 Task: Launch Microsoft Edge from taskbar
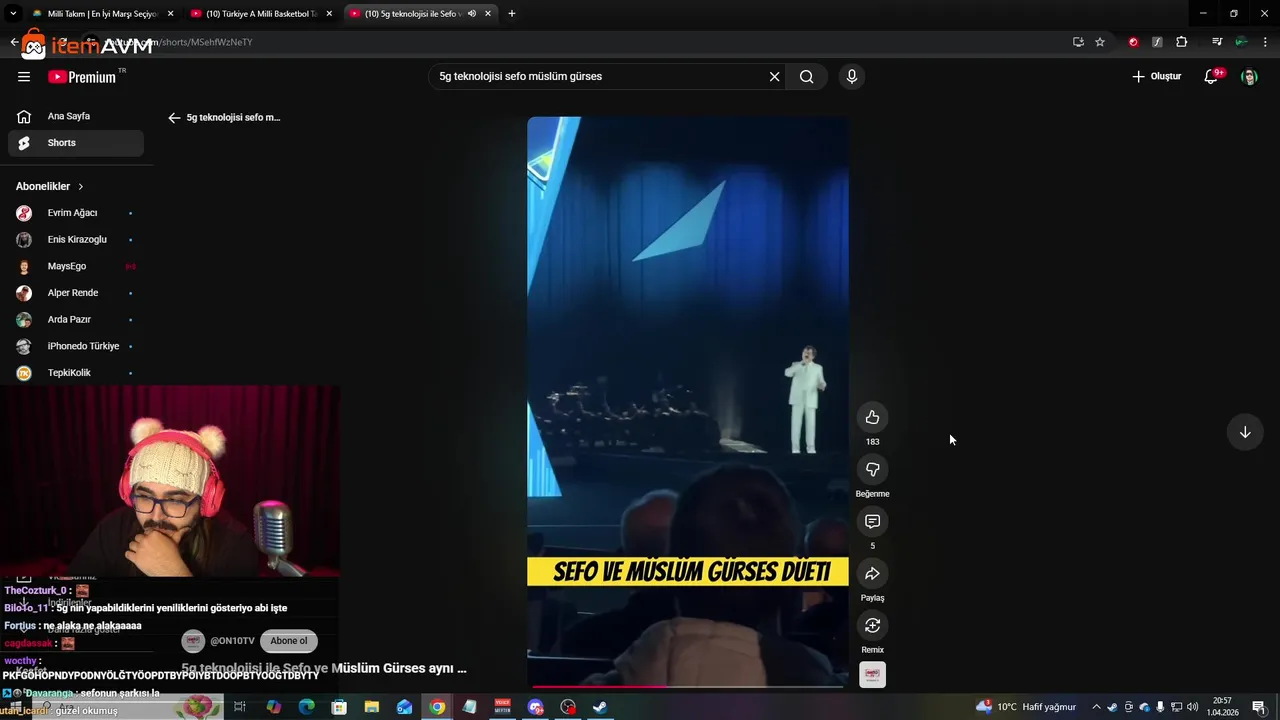[x=306, y=707]
